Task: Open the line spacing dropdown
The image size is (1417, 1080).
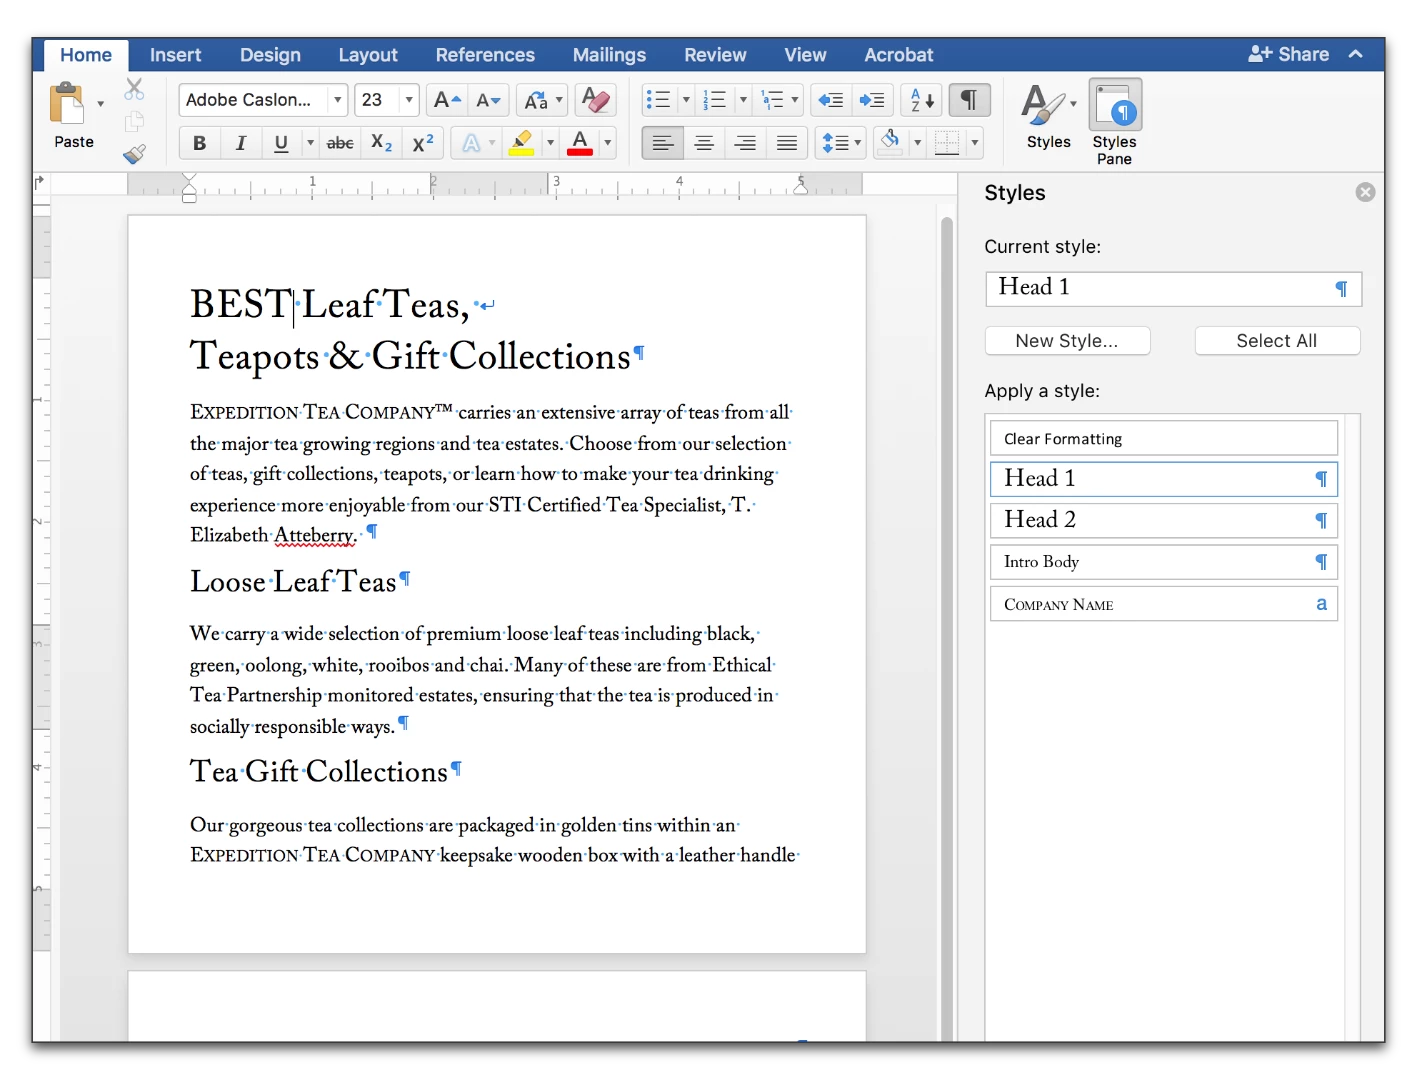Action: click(x=840, y=143)
